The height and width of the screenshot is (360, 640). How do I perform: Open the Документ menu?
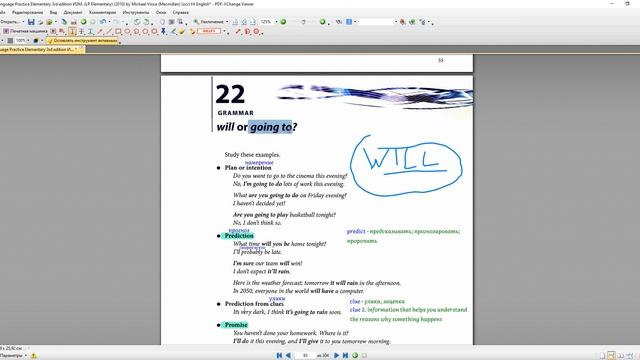(73, 13)
